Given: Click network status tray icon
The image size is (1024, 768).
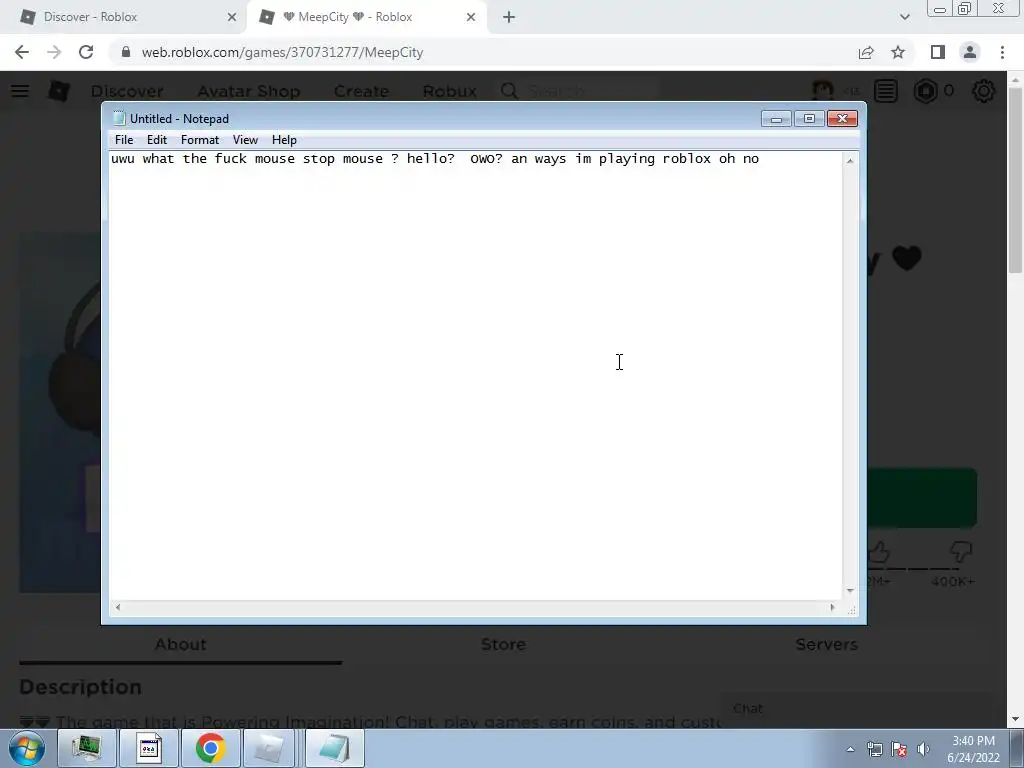Looking at the screenshot, I should (874, 749).
